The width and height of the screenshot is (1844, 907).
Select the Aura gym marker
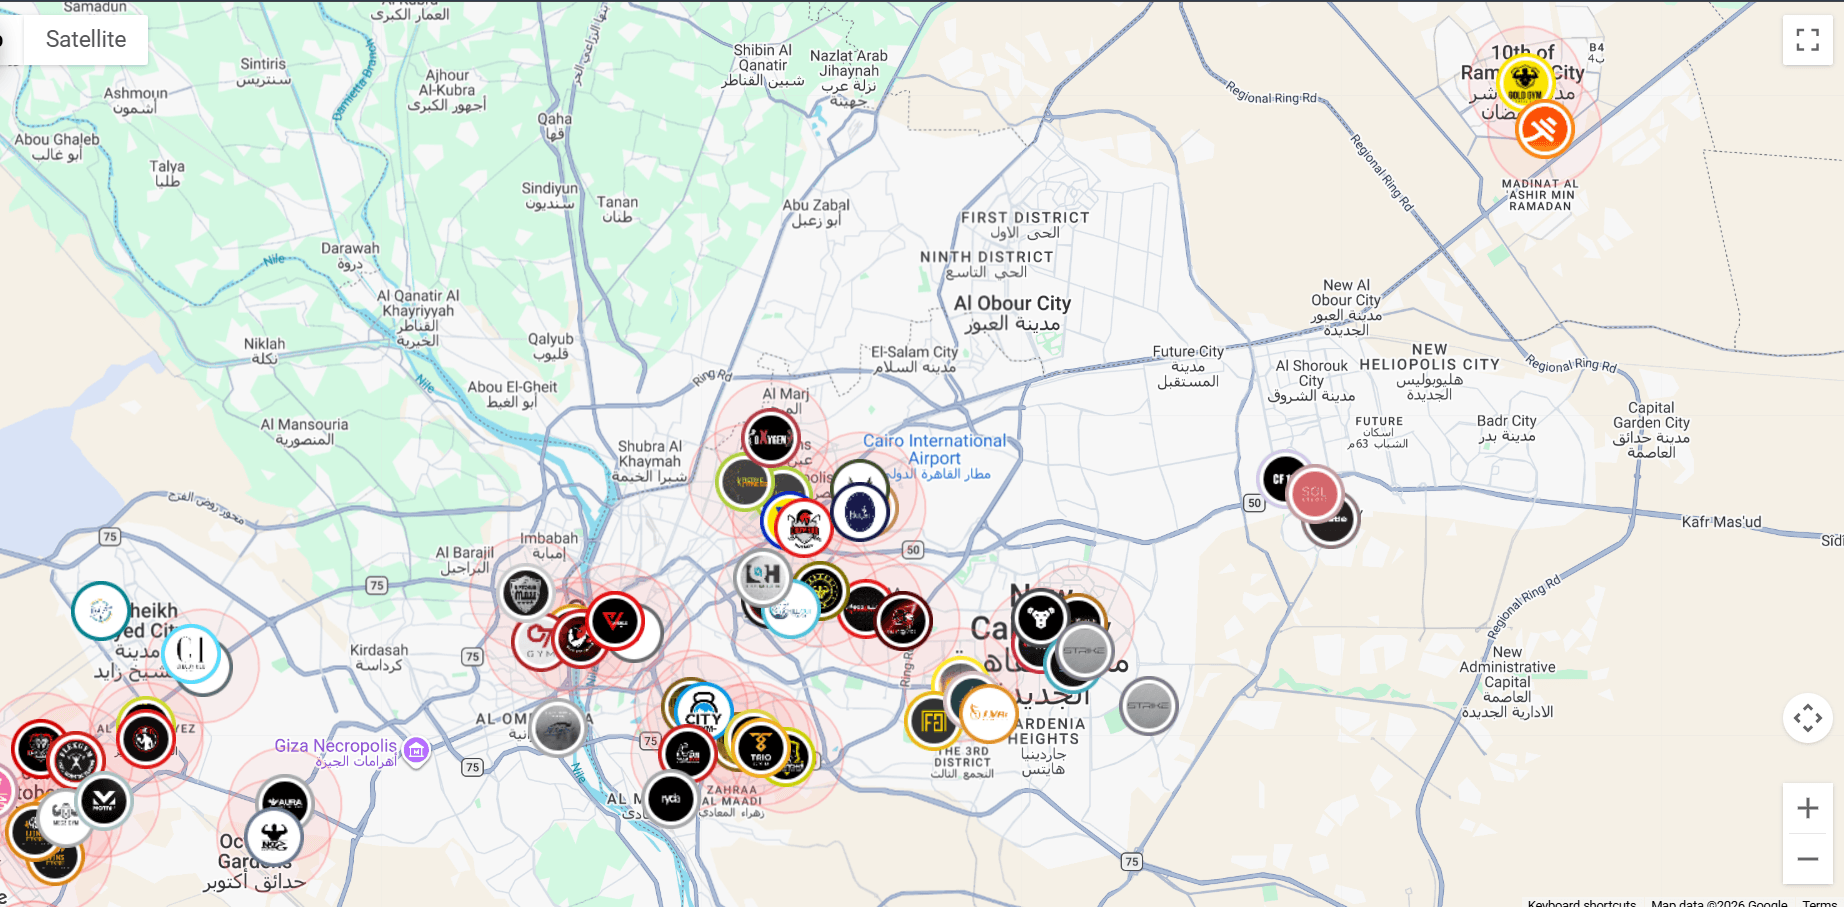click(x=284, y=803)
